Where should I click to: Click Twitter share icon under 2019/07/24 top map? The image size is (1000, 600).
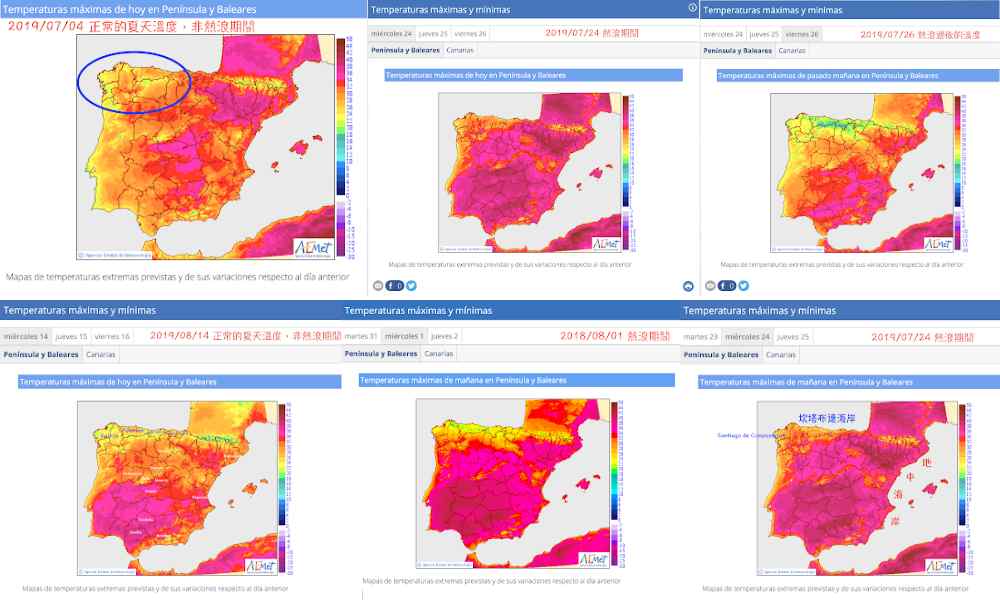click(411, 286)
